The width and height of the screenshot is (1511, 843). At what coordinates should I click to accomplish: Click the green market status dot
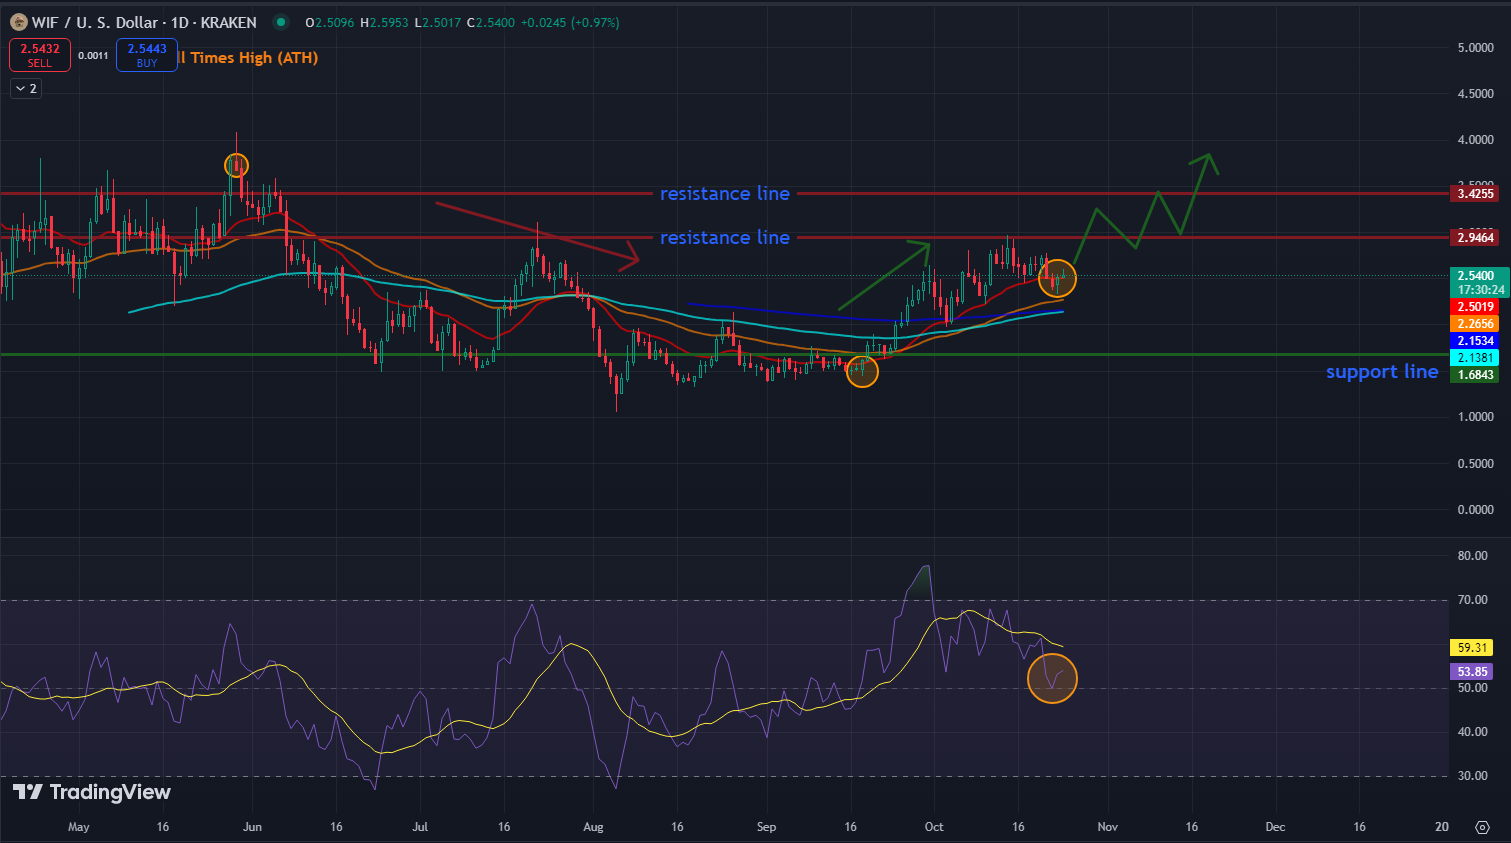tap(281, 22)
